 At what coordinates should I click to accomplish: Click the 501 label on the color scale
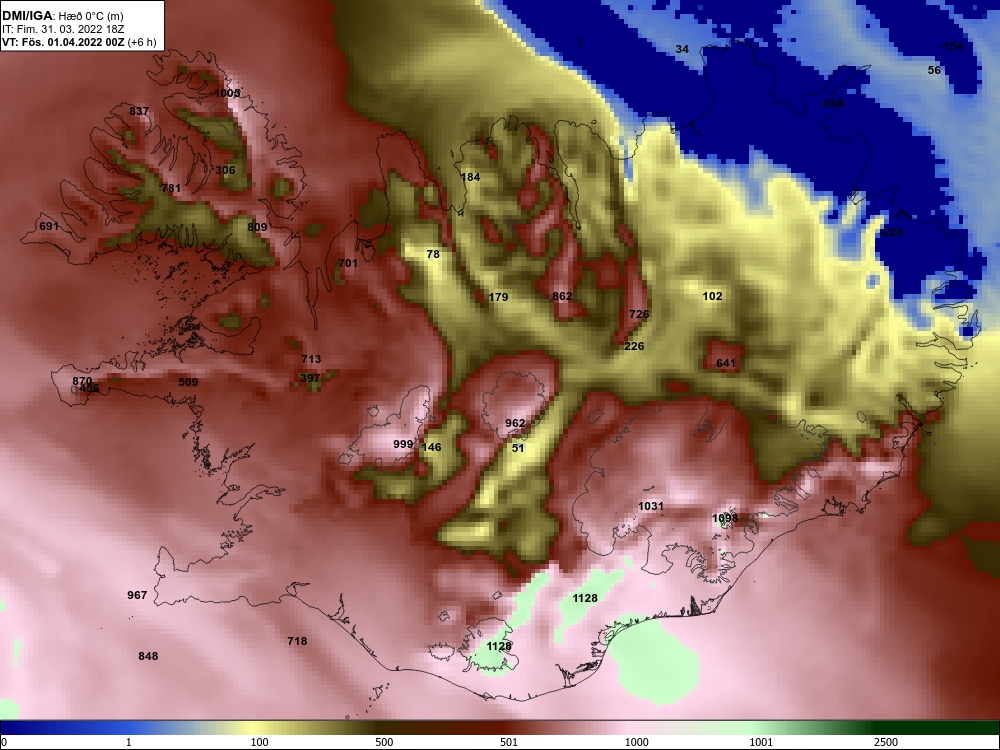point(509,742)
